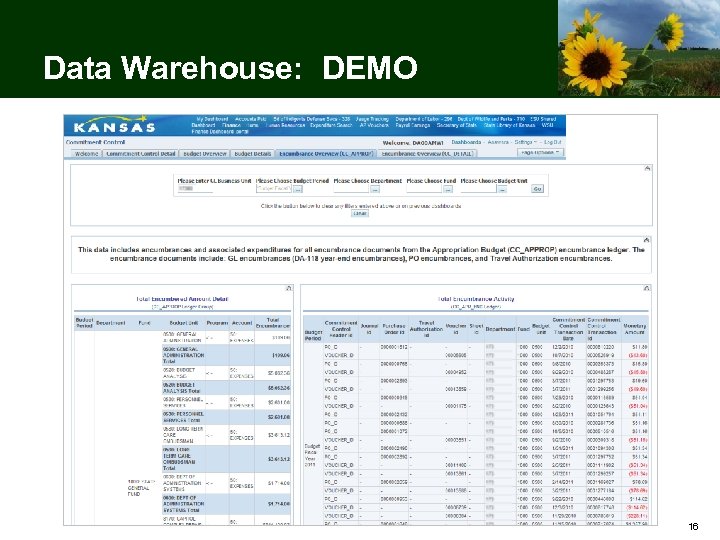Switch to the Budget Overview tab
The width and height of the screenshot is (720, 540).
pyautogui.click(x=205, y=154)
